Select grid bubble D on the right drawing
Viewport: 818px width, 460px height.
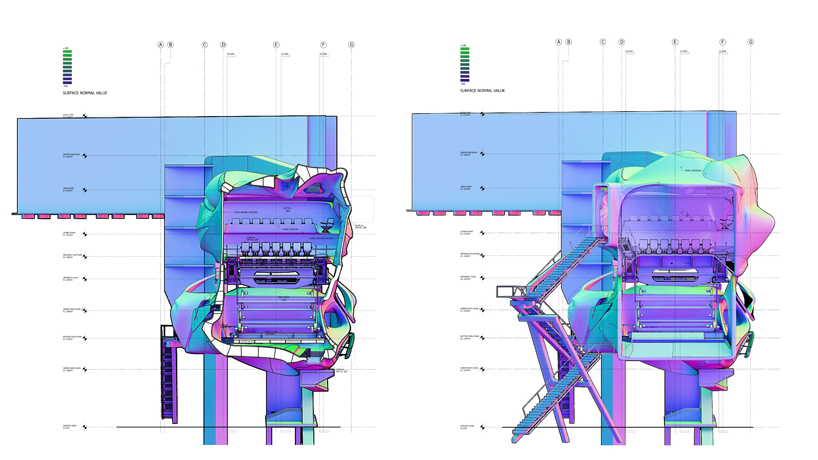tap(622, 43)
